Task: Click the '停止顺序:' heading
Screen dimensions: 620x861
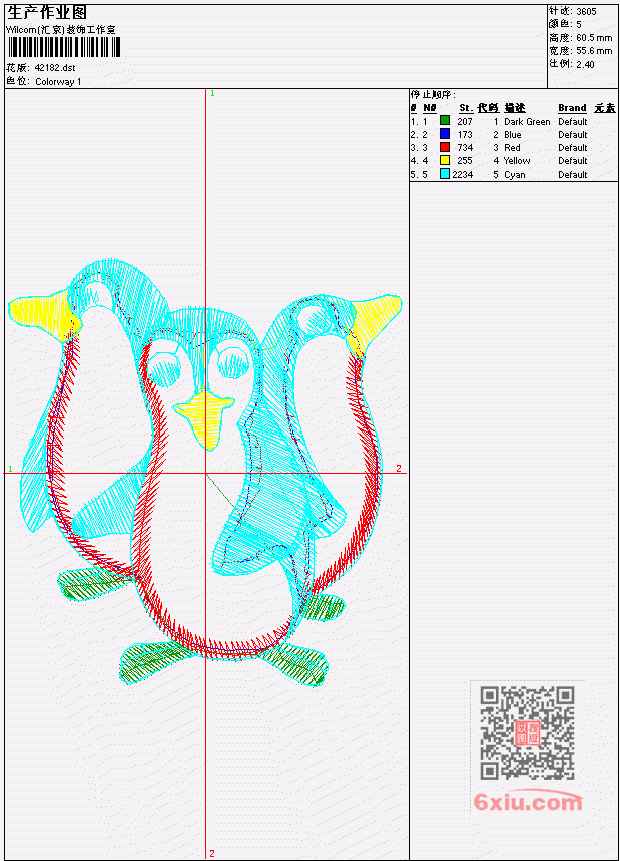Action: point(433,94)
